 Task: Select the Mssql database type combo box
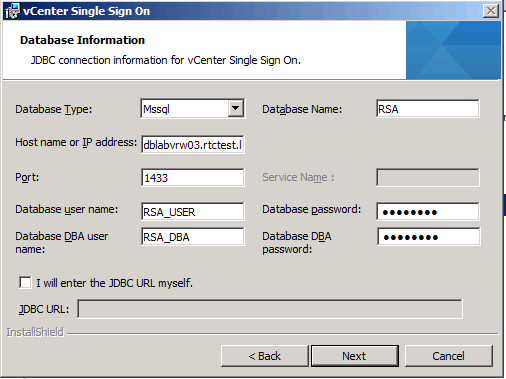tap(193, 109)
